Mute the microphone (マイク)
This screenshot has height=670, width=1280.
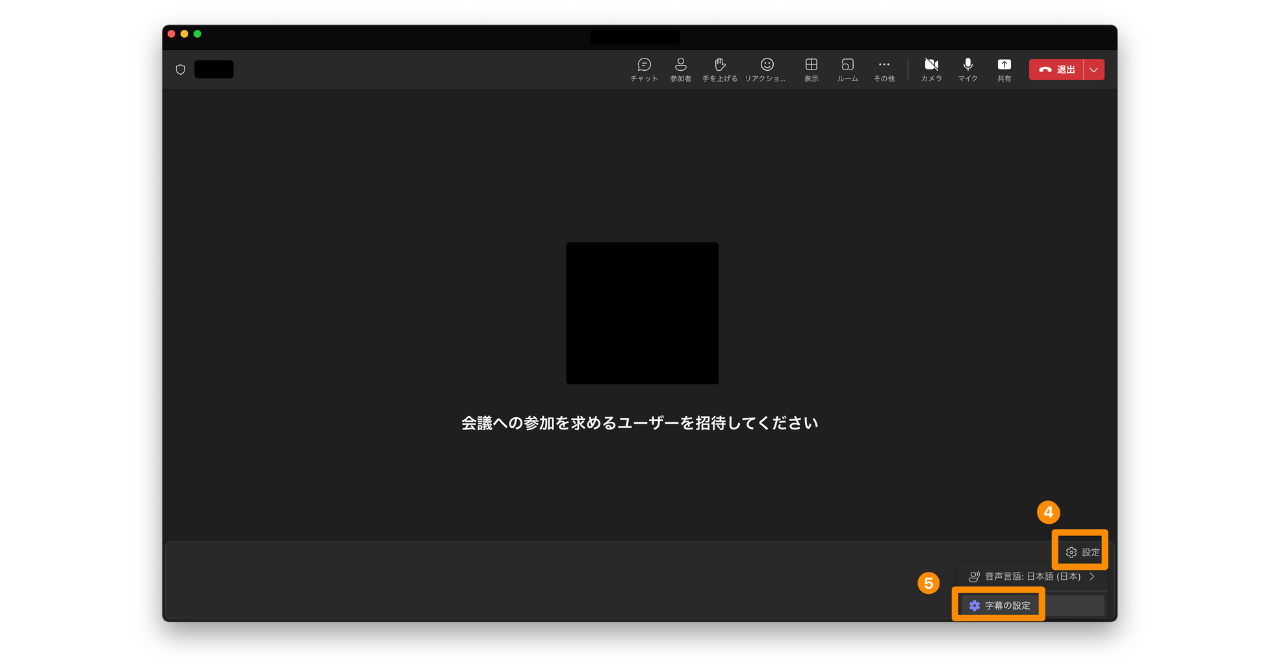tap(967, 69)
